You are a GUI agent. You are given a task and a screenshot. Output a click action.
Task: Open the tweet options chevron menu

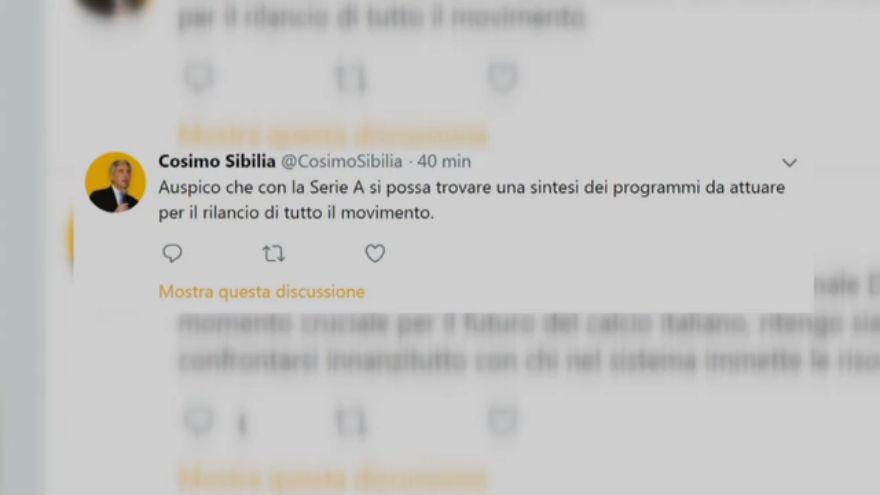point(789,163)
